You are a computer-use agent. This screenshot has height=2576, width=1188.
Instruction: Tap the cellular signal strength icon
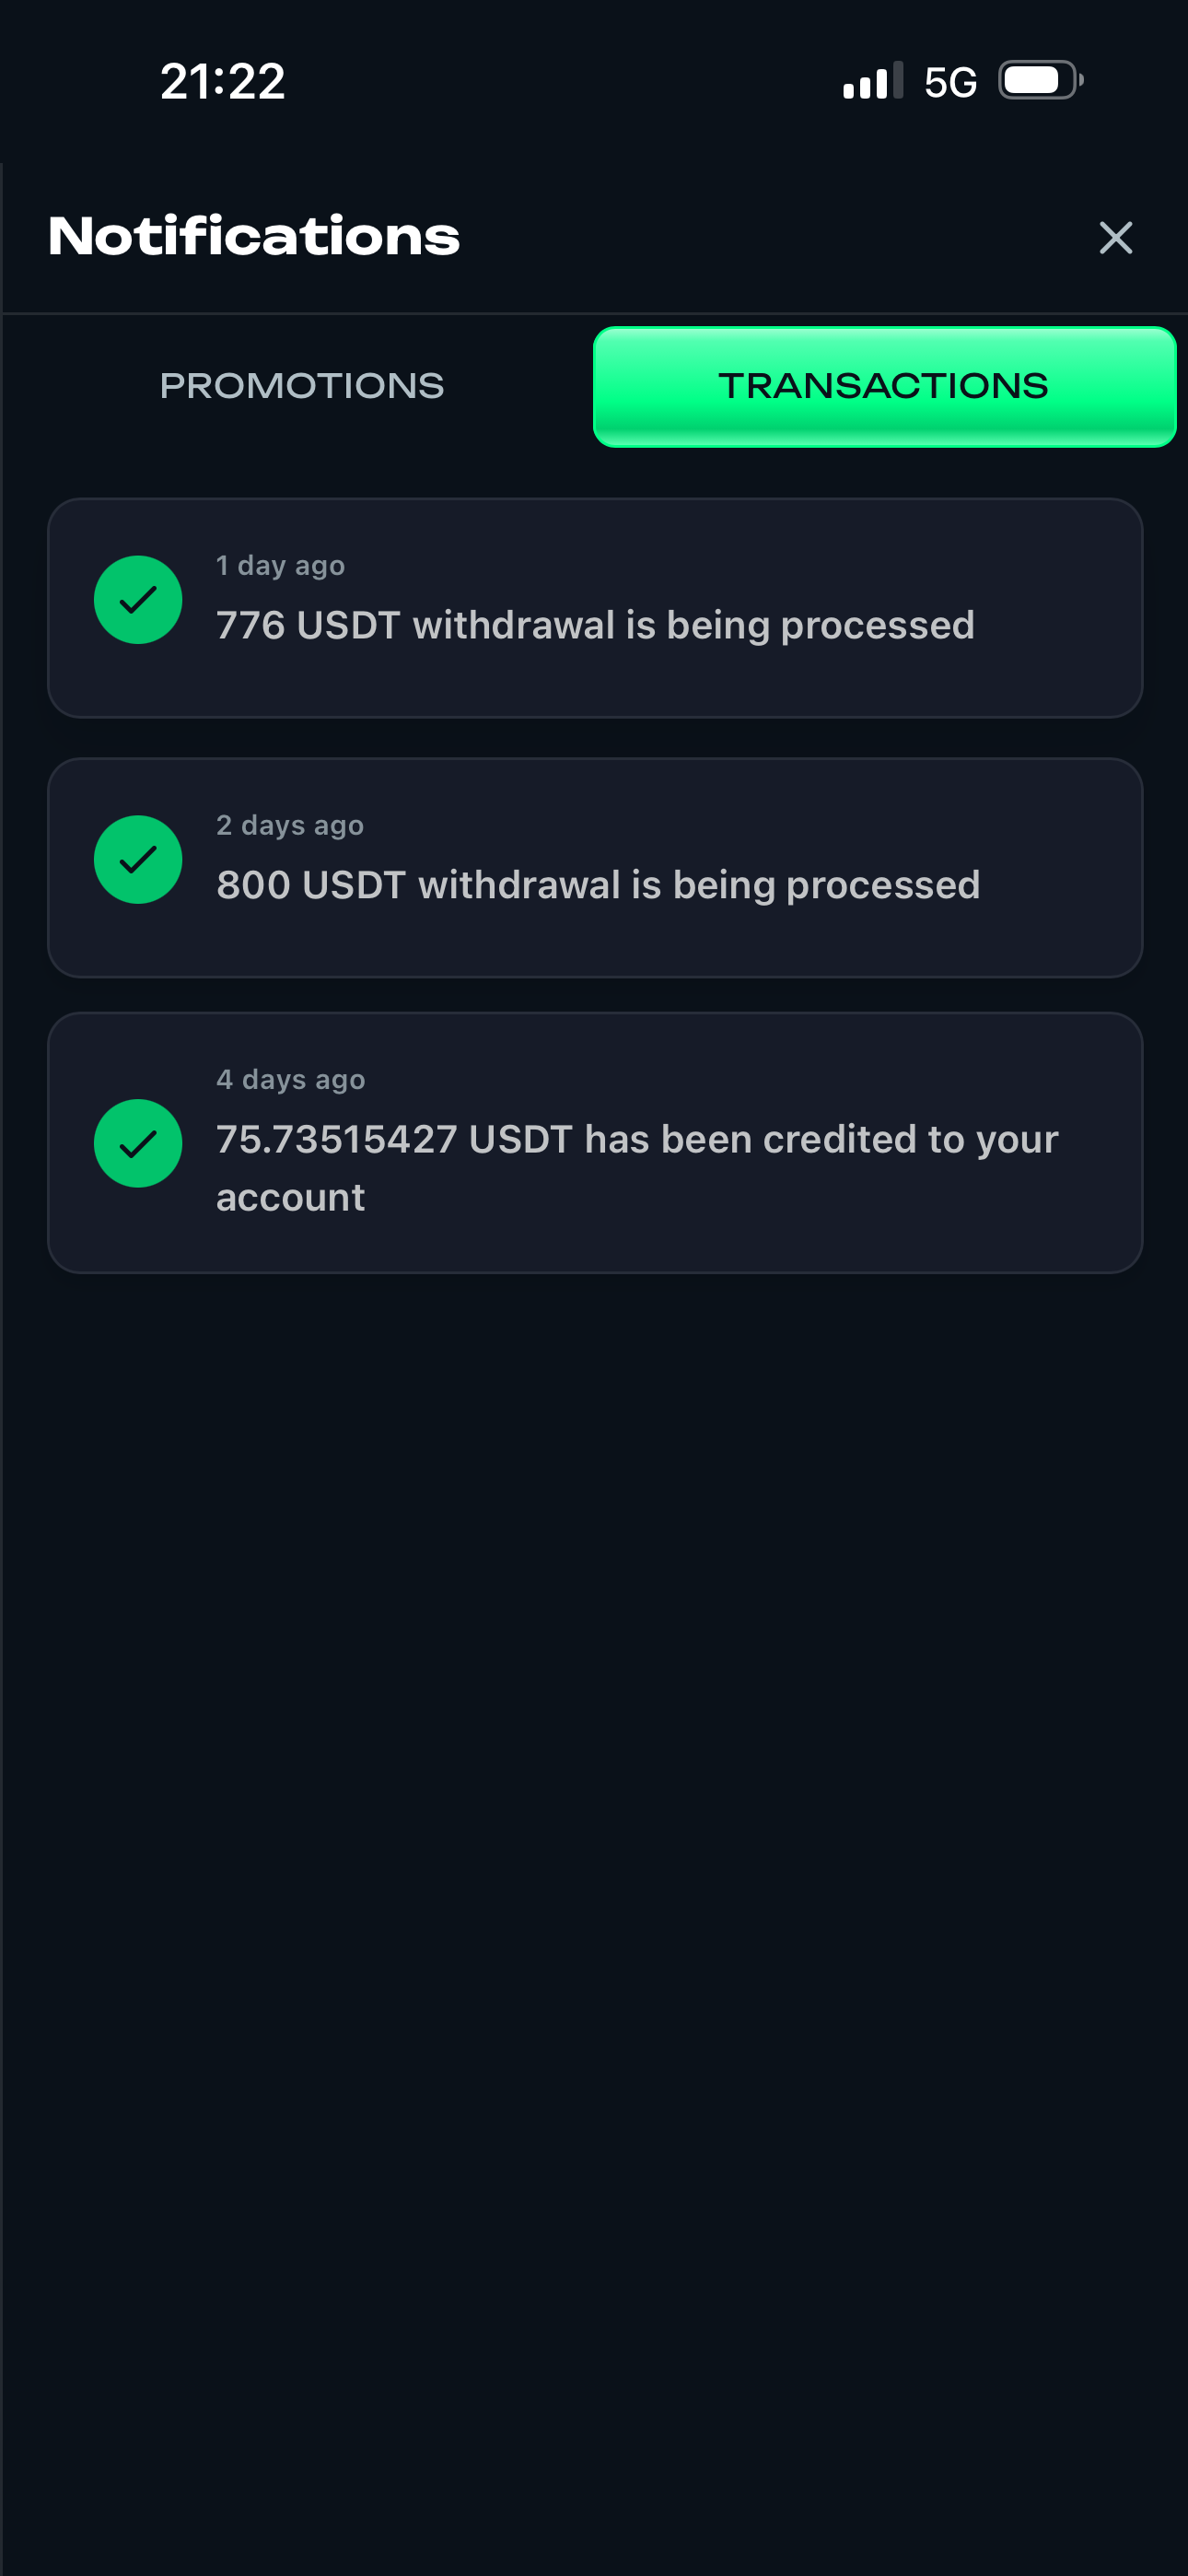pos(872,81)
